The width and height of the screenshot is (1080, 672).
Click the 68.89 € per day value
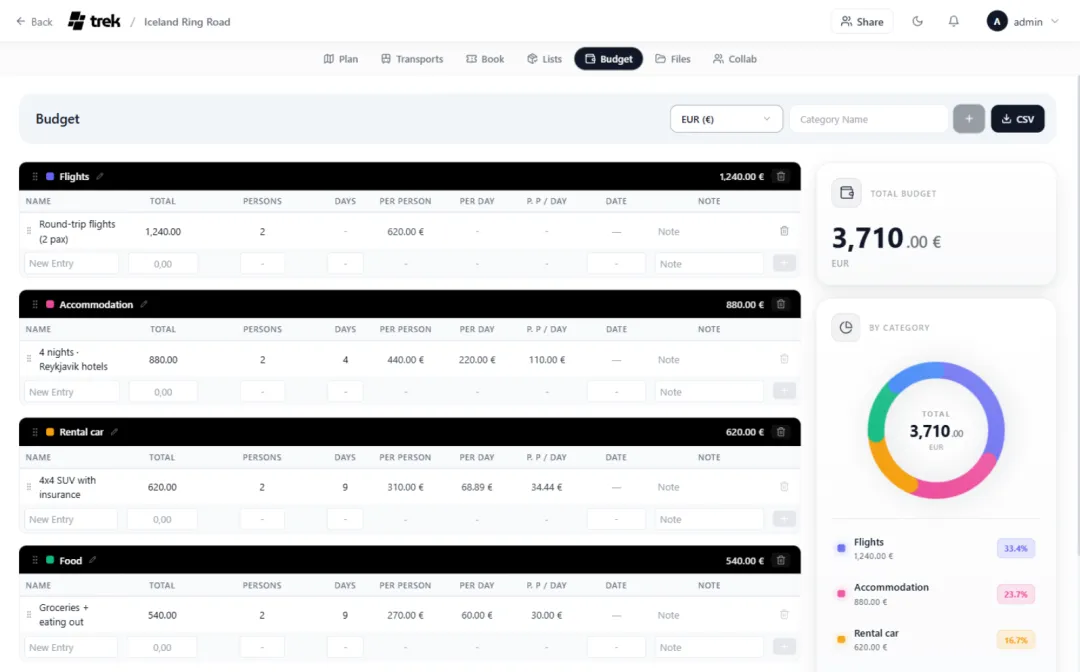point(477,487)
